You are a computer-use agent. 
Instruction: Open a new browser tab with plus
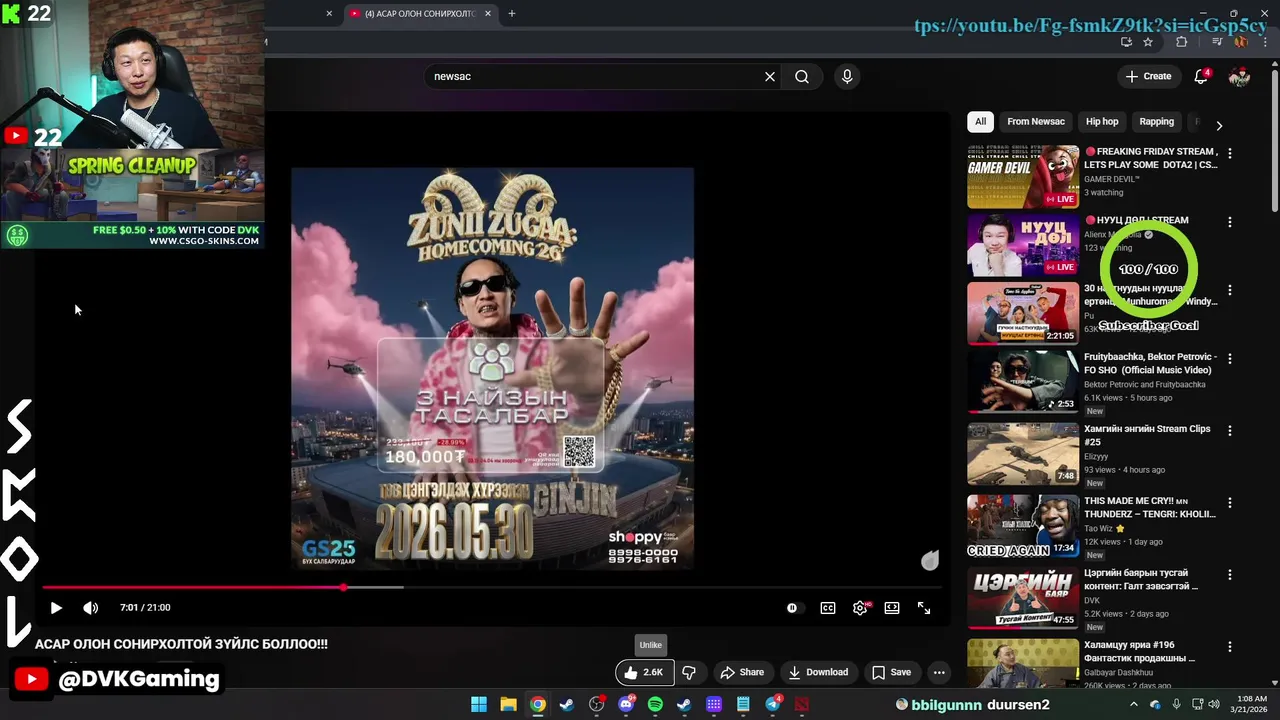click(x=512, y=13)
